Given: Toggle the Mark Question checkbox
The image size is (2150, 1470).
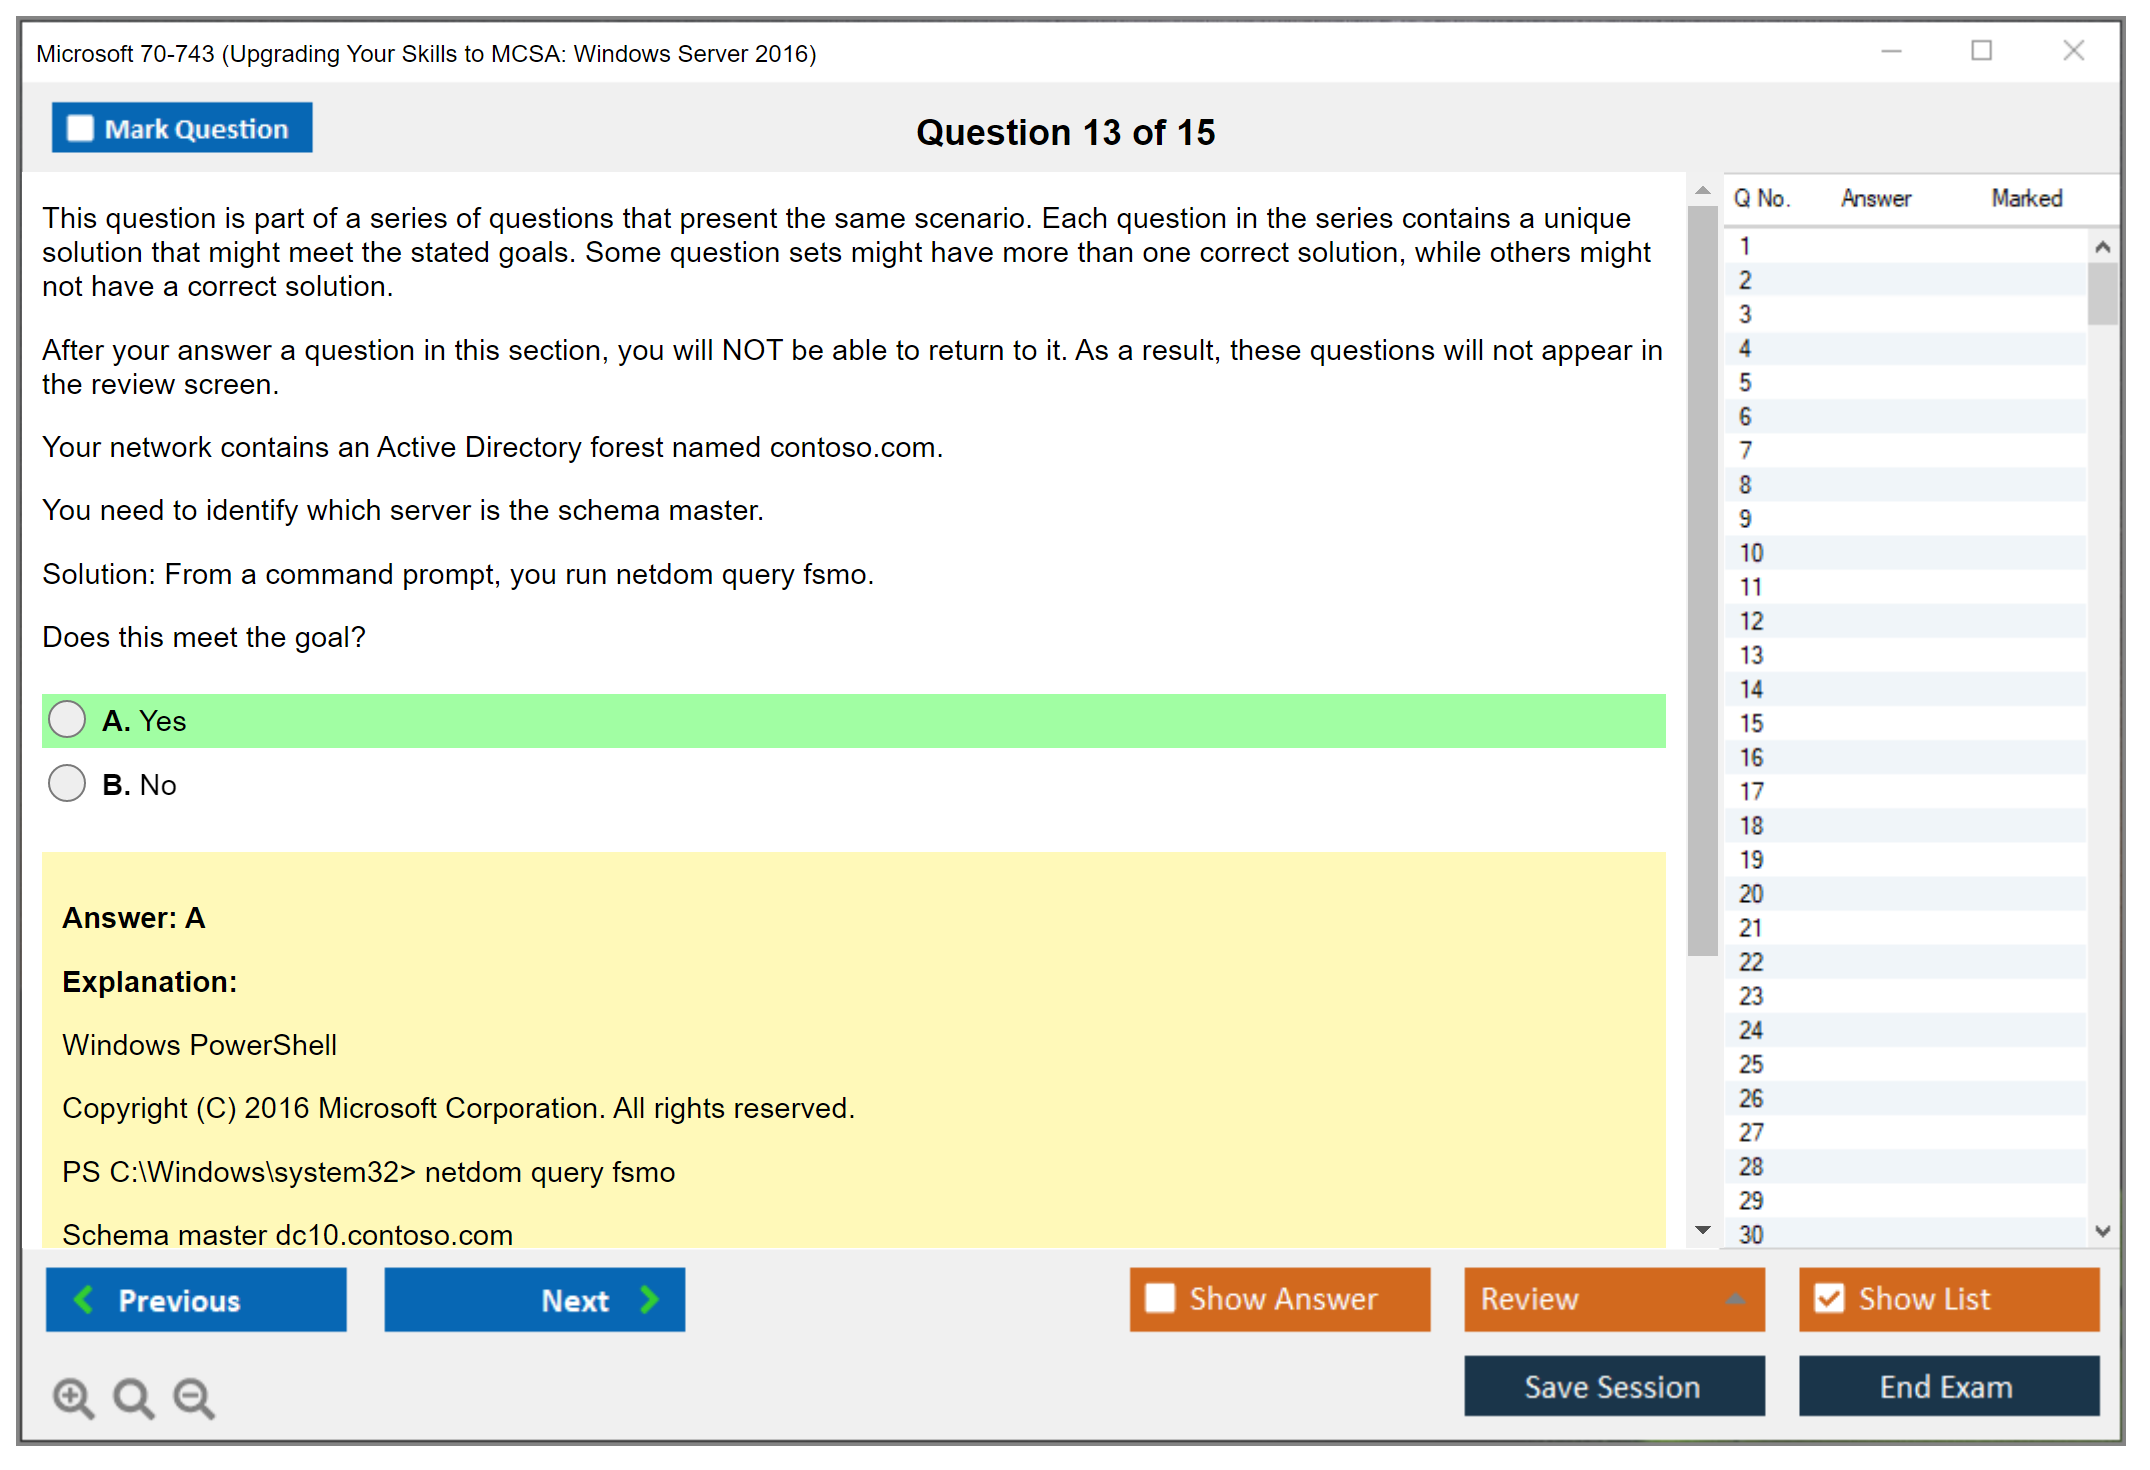Looking at the screenshot, I should coord(80,128).
